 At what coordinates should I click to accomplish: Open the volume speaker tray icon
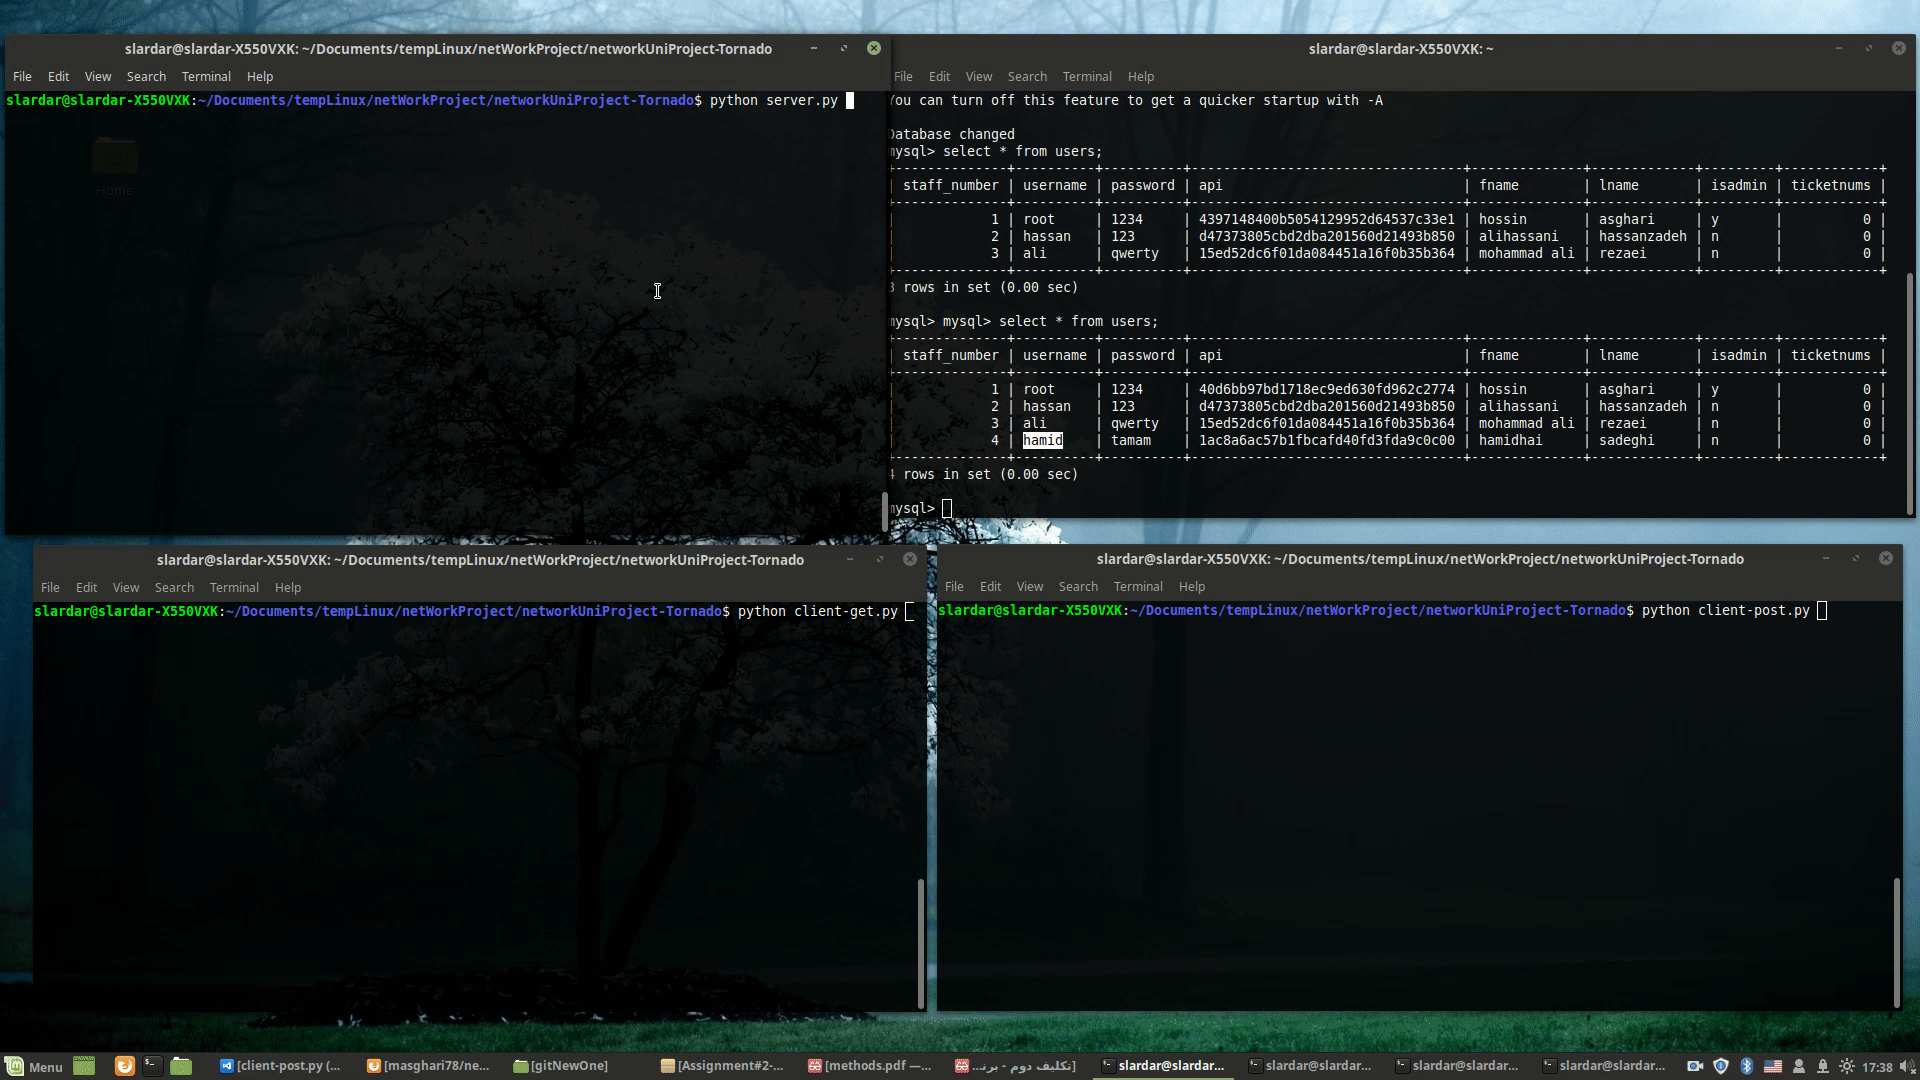tap(1906, 1066)
